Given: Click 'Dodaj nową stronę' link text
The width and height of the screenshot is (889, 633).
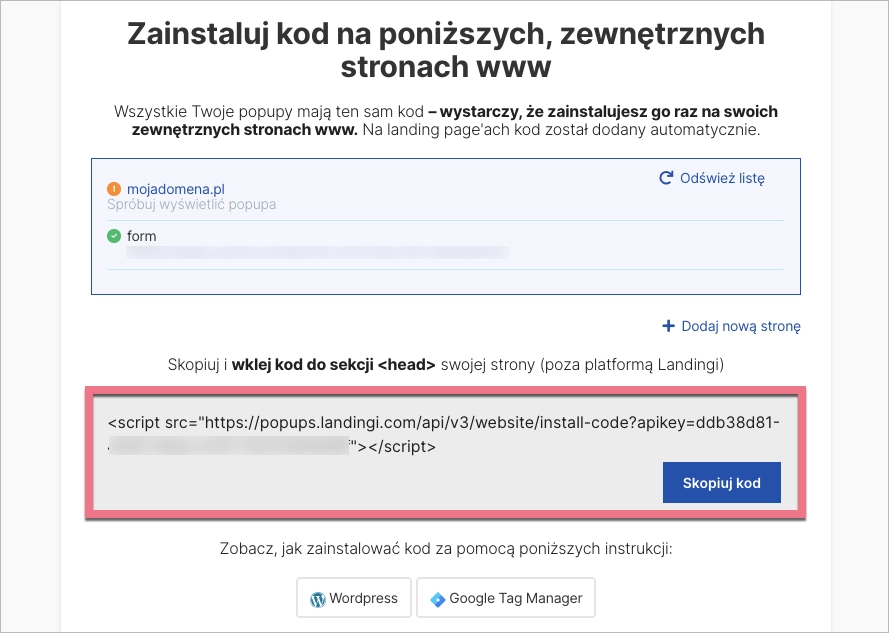Looking at the screenshot, I should (x=740, y=326).
